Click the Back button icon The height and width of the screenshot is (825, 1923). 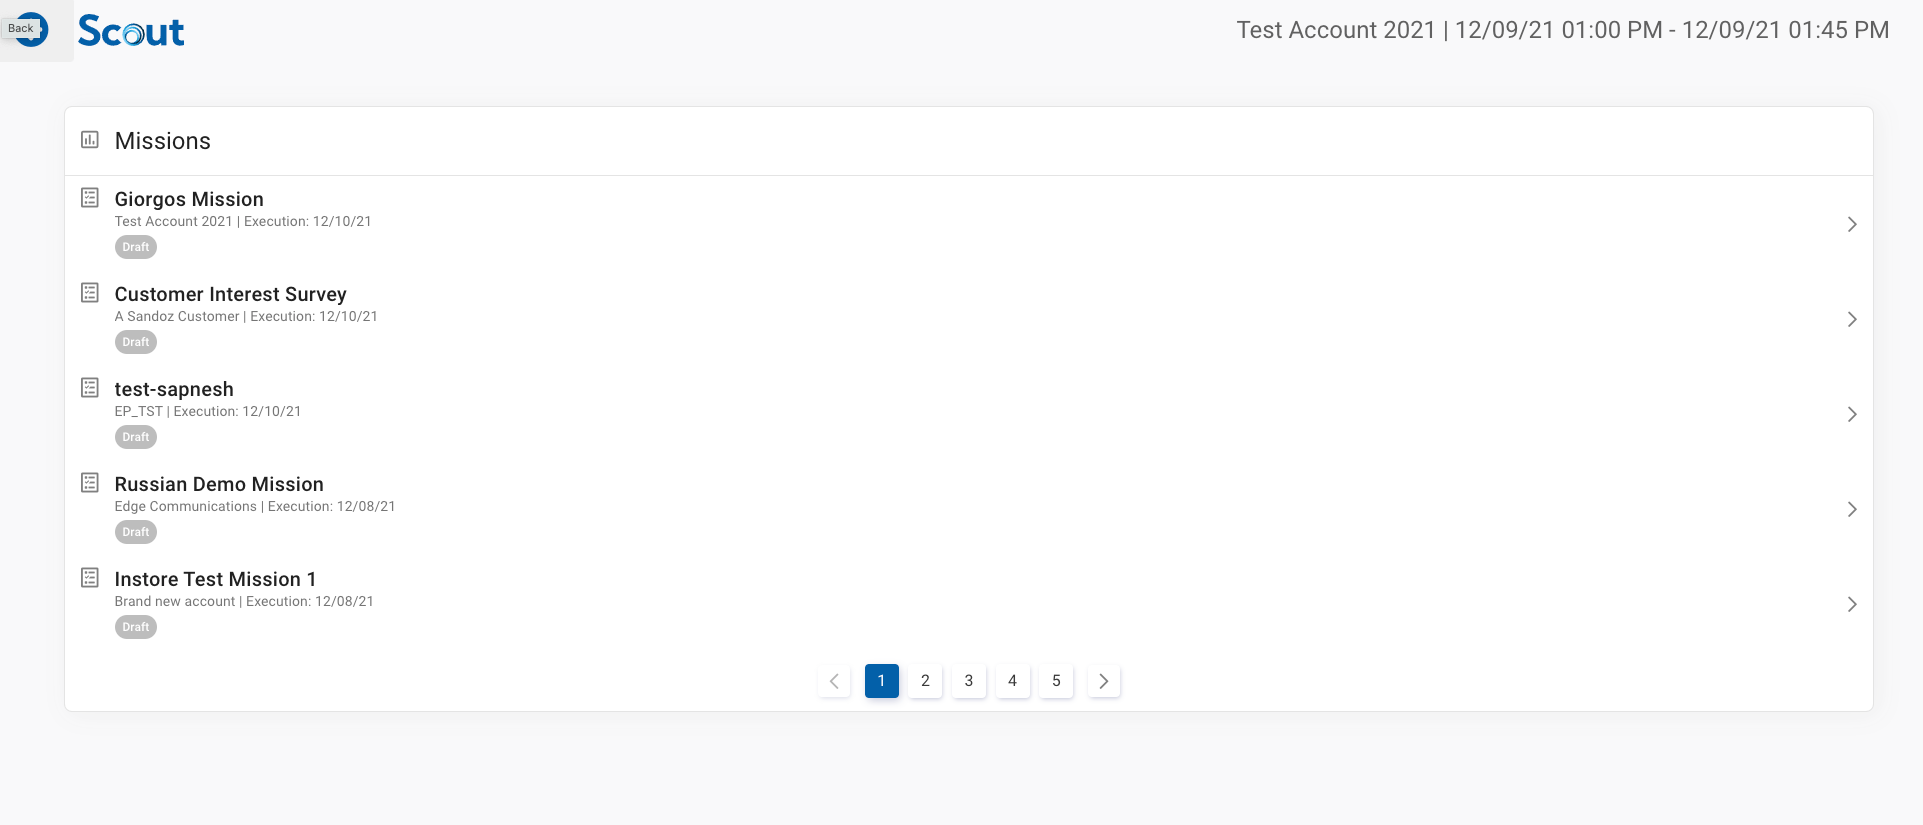(x=28, y=29)
